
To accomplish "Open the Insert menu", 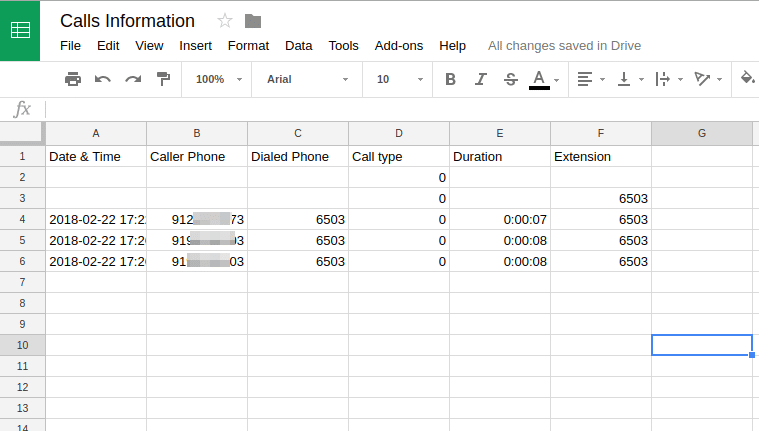I will 196,46.
